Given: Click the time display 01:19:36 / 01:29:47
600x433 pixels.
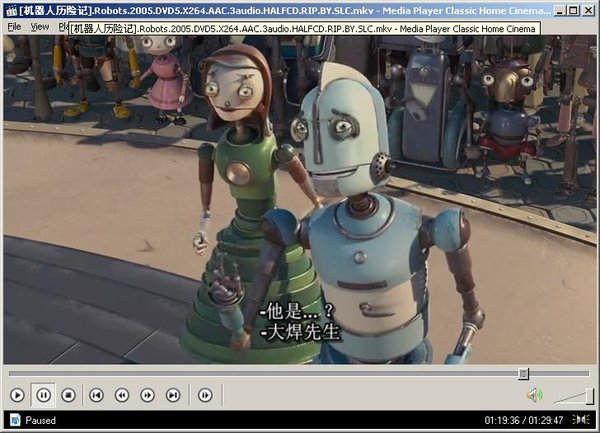Looking at the screenshot, I should [523, 420].
